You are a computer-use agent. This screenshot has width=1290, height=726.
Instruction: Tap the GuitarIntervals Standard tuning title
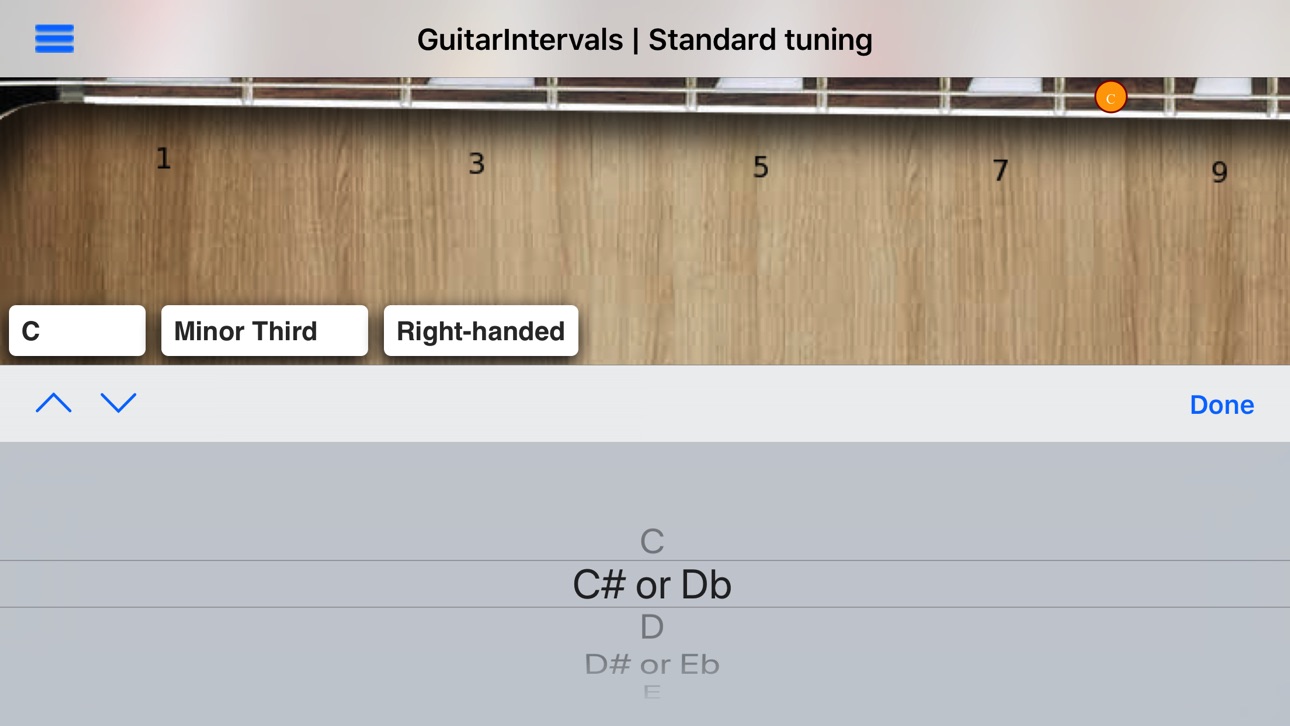click(645, 39)
